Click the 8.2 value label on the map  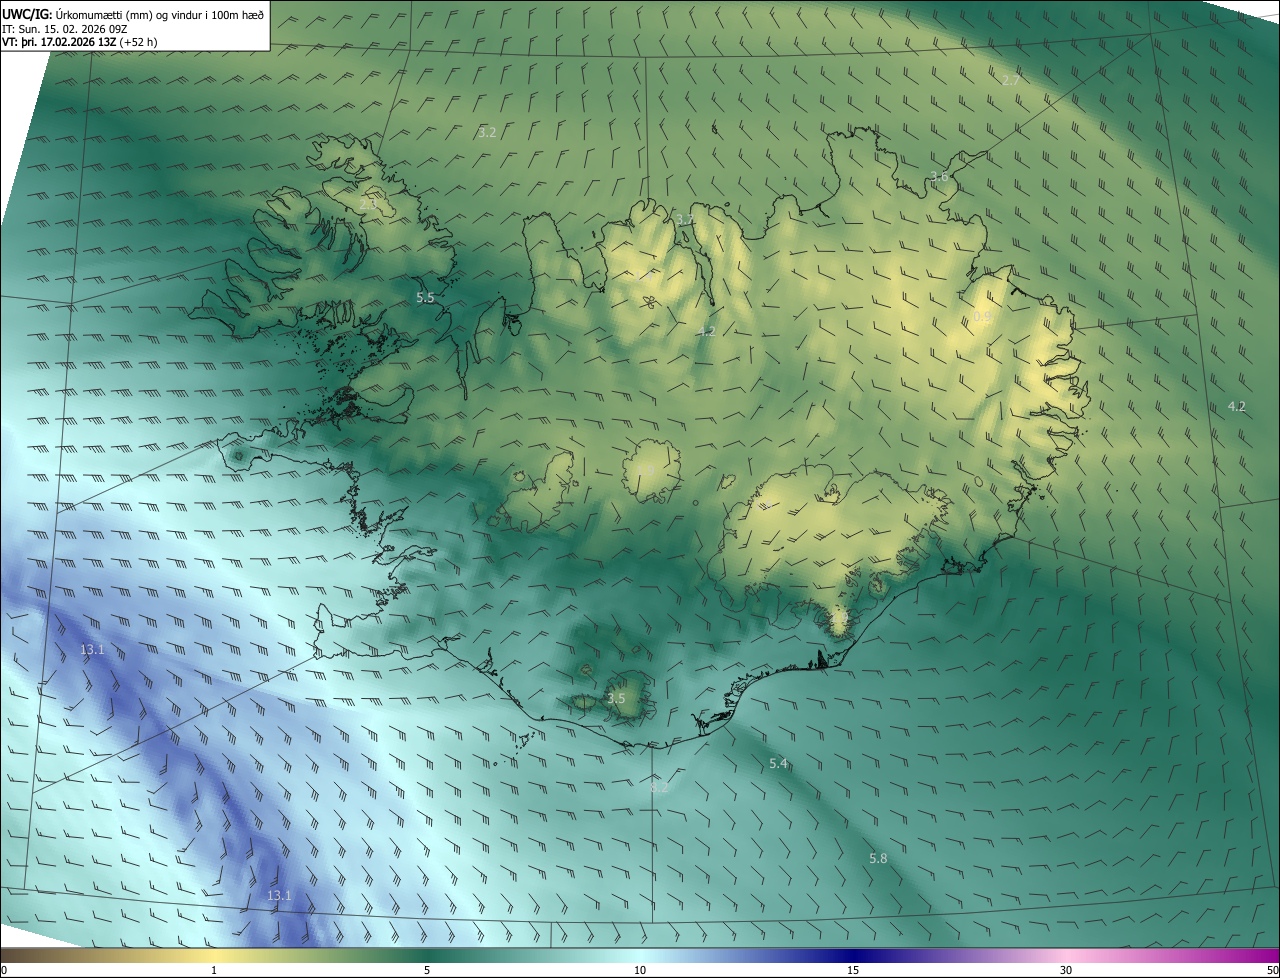coord(659,788)
